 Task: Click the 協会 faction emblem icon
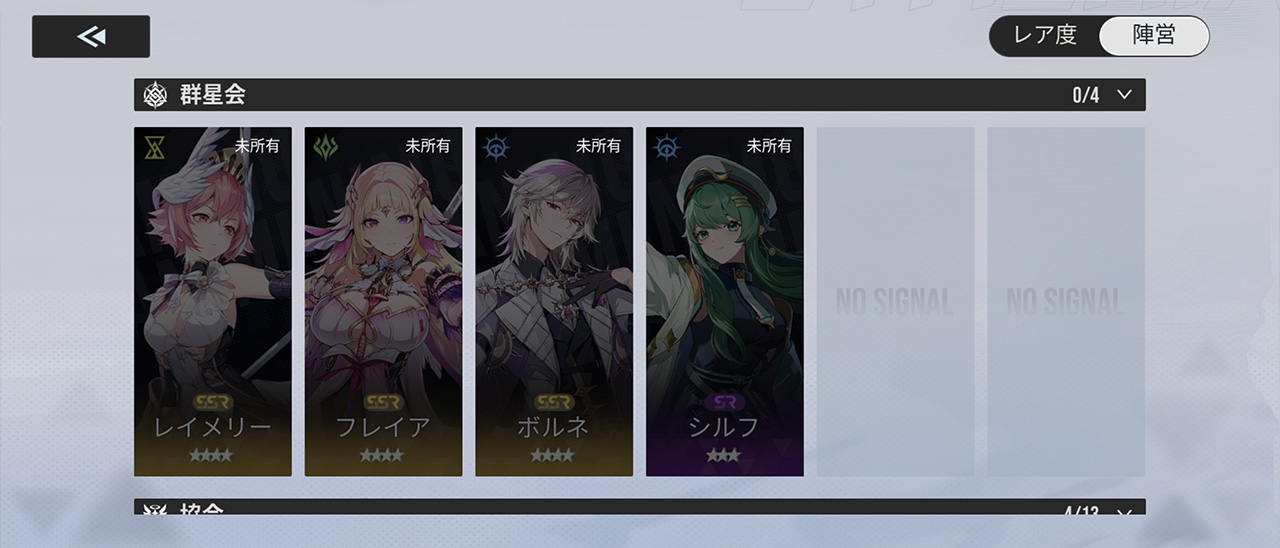(x=155, y=510)
